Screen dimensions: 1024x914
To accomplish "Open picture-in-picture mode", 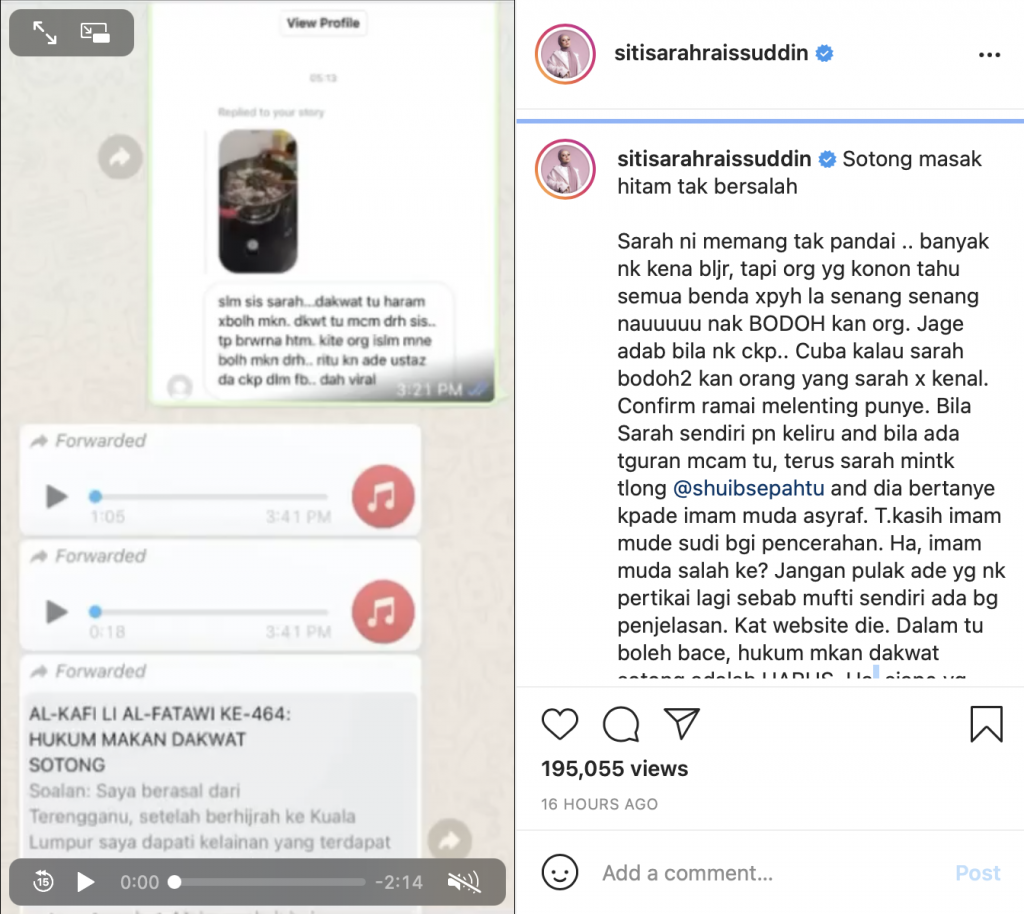I will (95, 33).
